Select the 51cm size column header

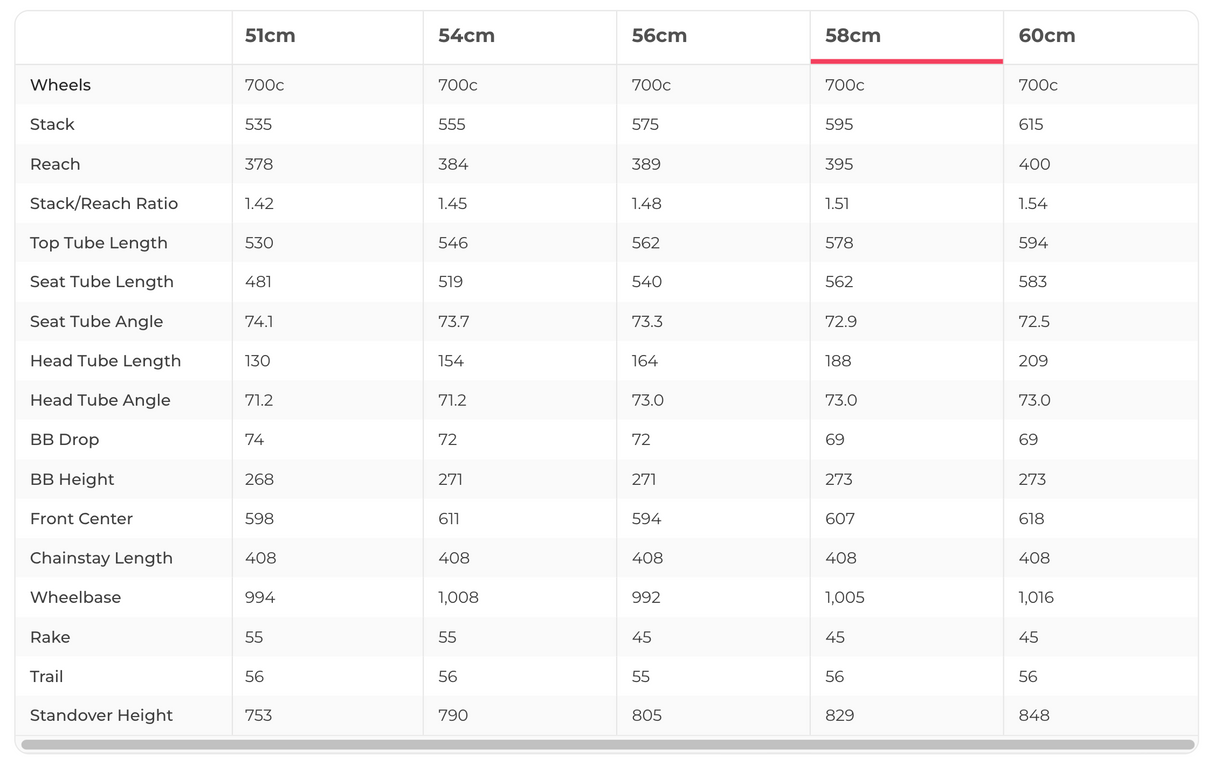click(x=270, y=36)
